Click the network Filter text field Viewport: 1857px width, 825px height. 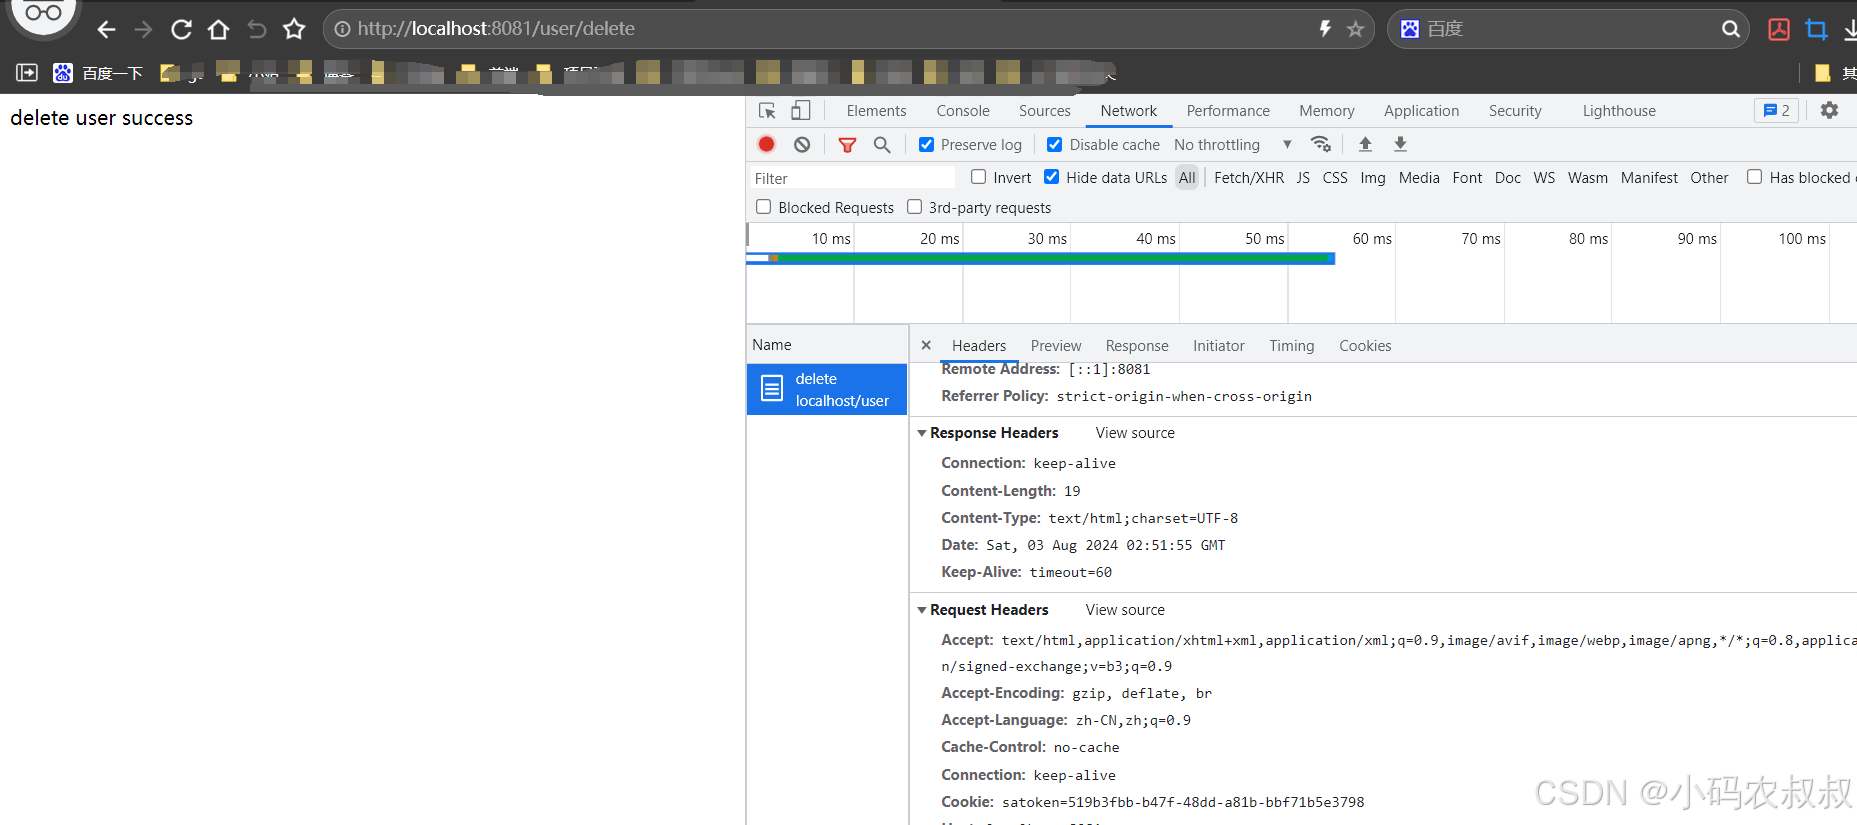[850, 178]
